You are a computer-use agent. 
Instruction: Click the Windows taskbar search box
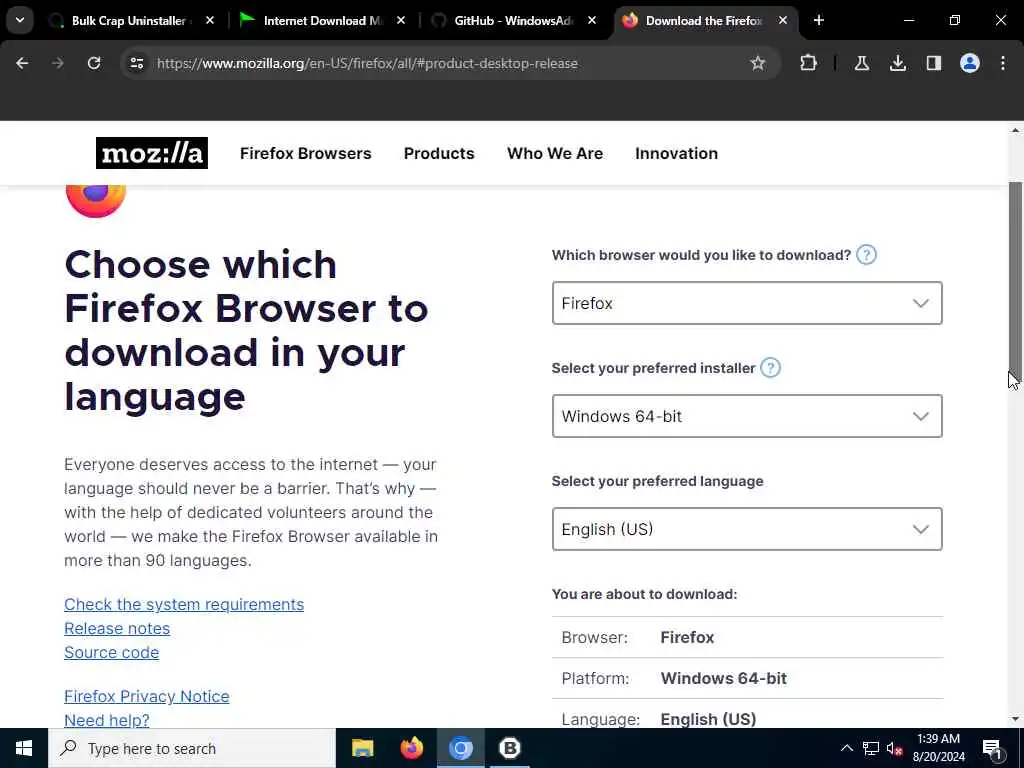[192, 748]
